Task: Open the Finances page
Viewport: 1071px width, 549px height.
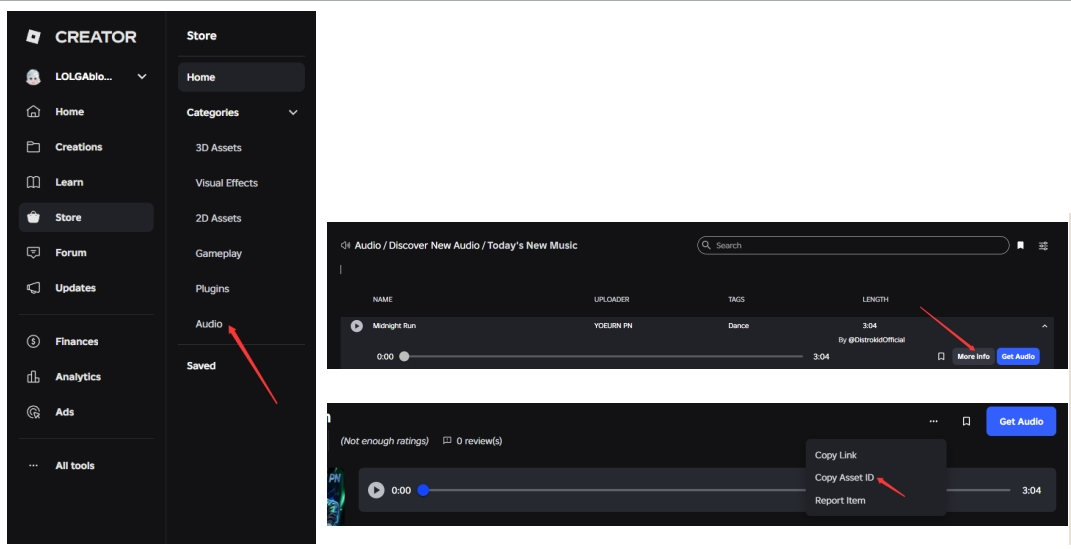Action: pyautogui.click(x=76, y=341)
